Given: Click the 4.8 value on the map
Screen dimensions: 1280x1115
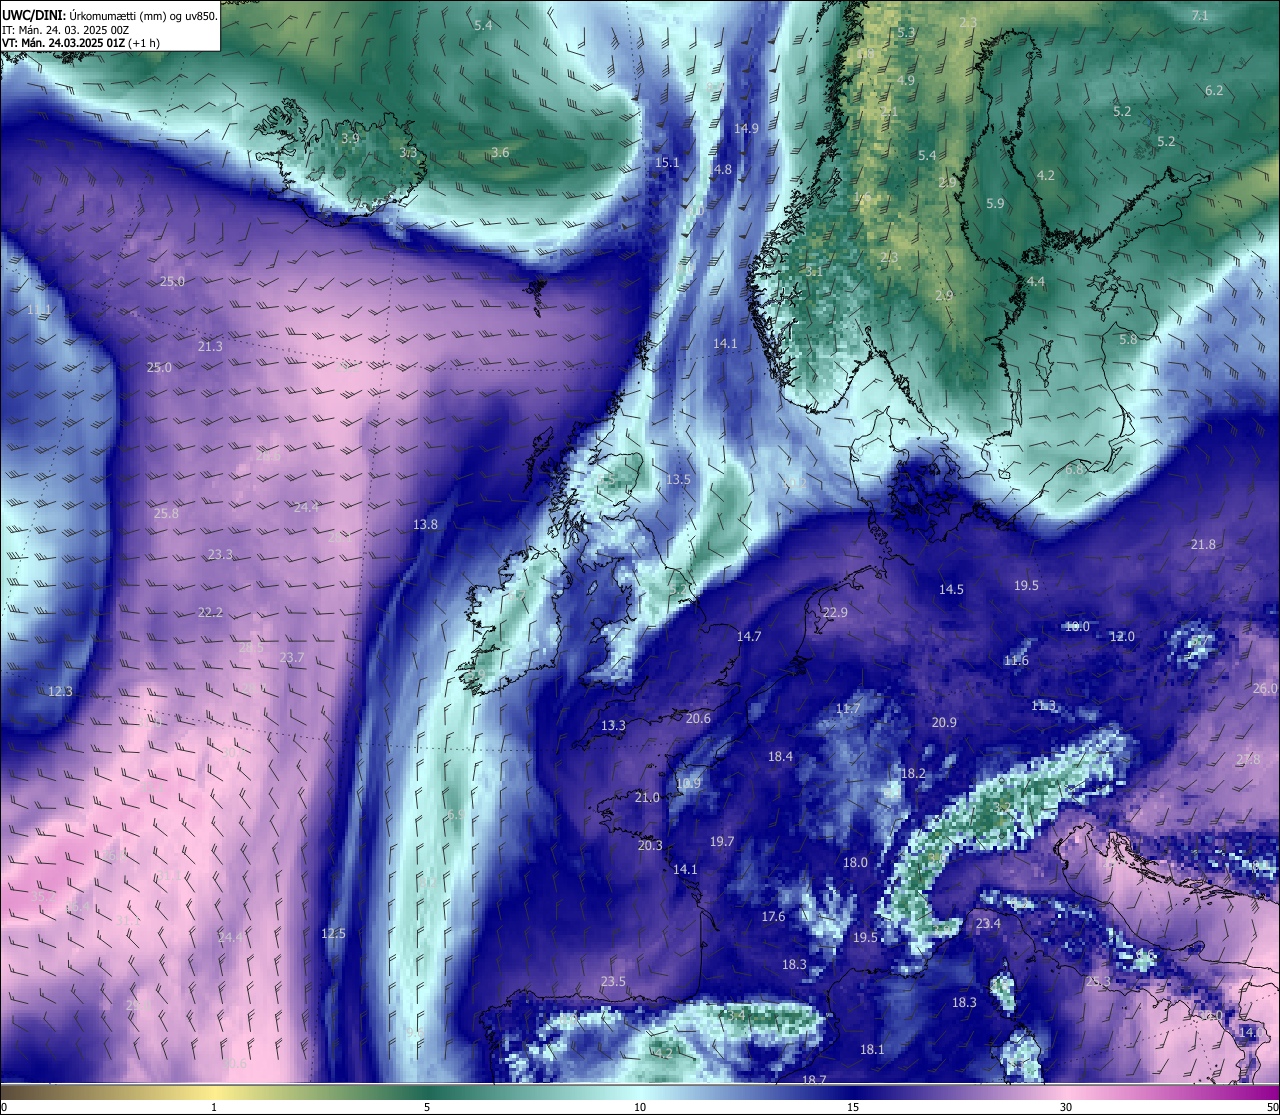Looking at the screenshot, I should pos(722,169).
